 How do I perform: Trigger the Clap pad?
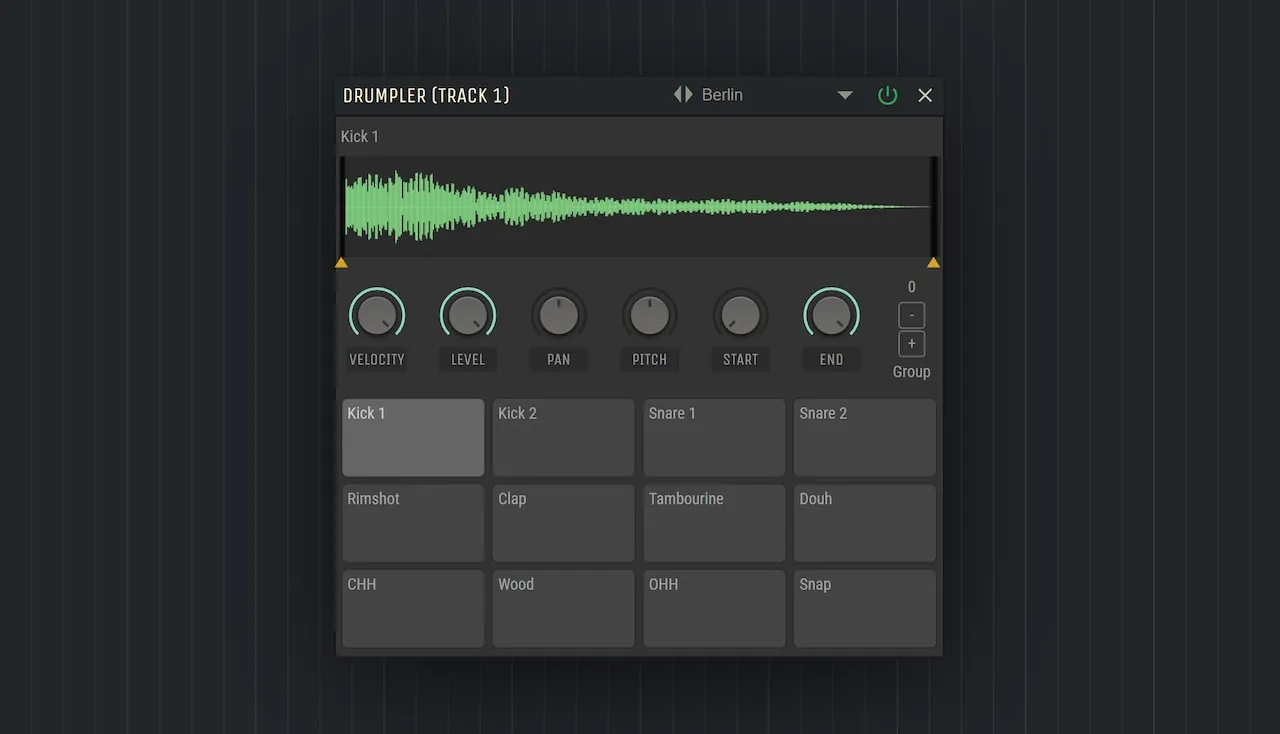[563, 523]
